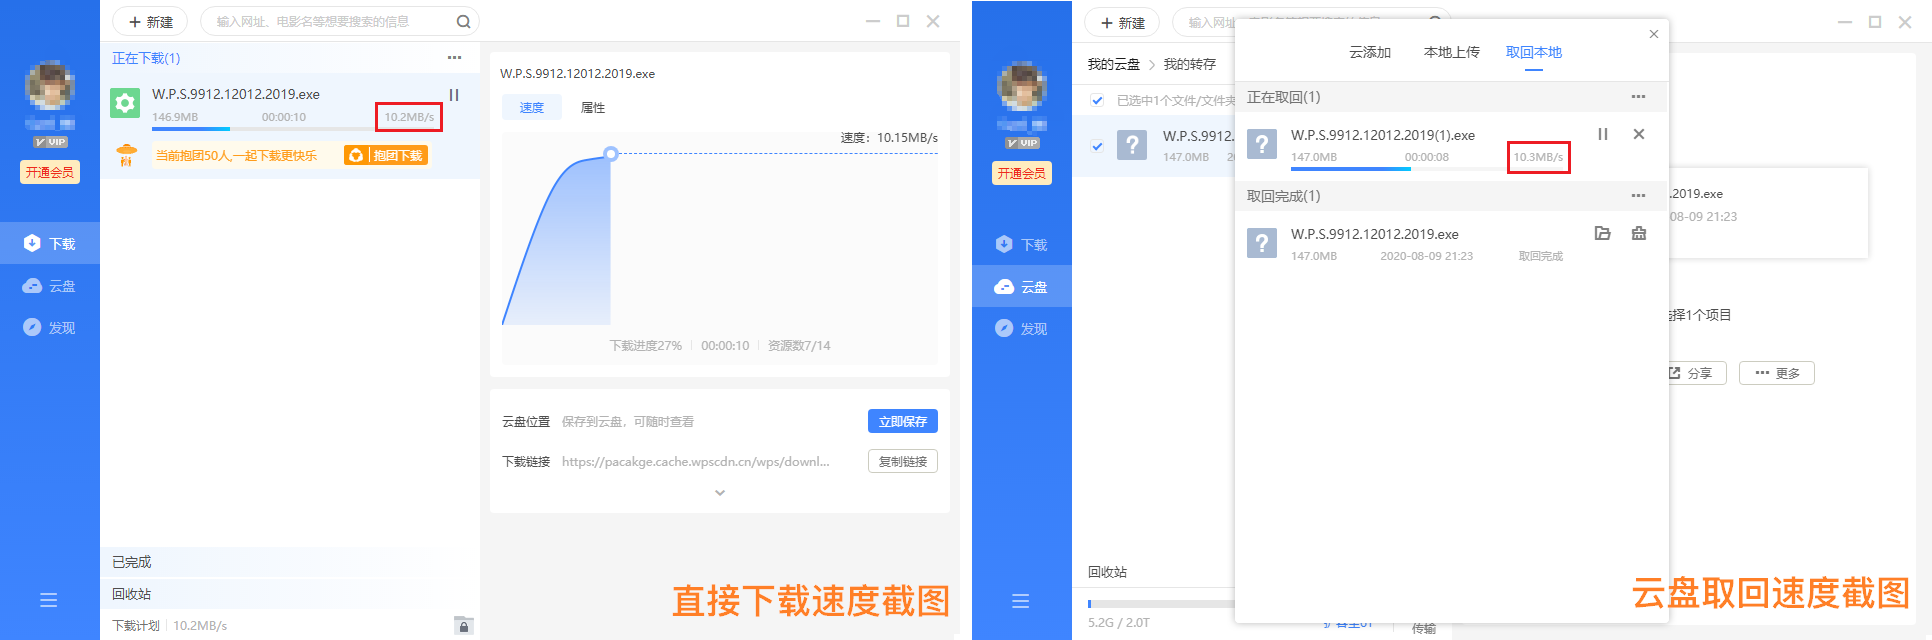1932x640 pixels.
Task: Pause the download under 正在下载(1)
Action: [x=453, y=95]
